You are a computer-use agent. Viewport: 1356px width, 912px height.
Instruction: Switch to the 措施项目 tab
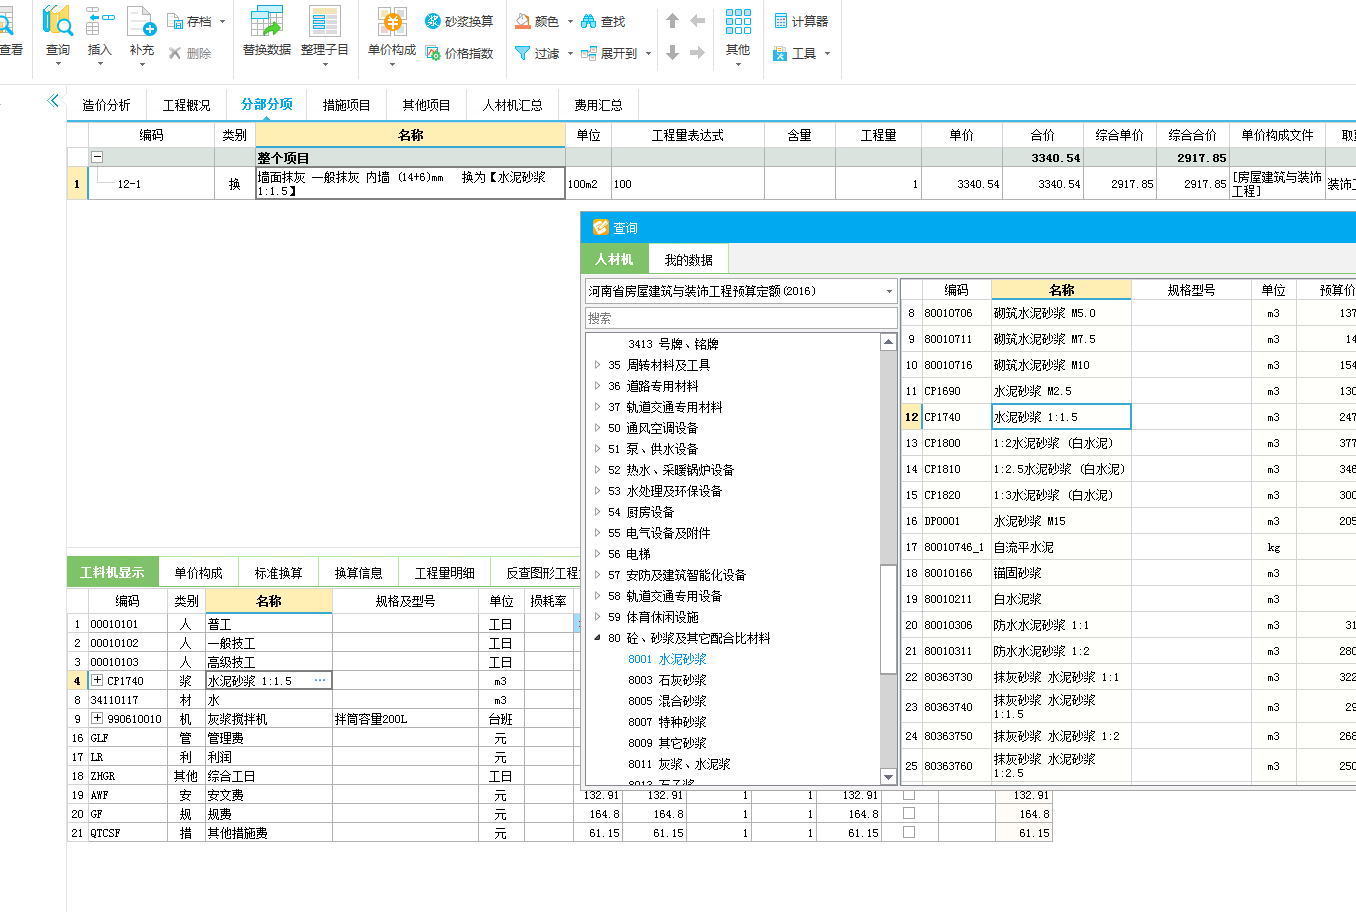347,105
